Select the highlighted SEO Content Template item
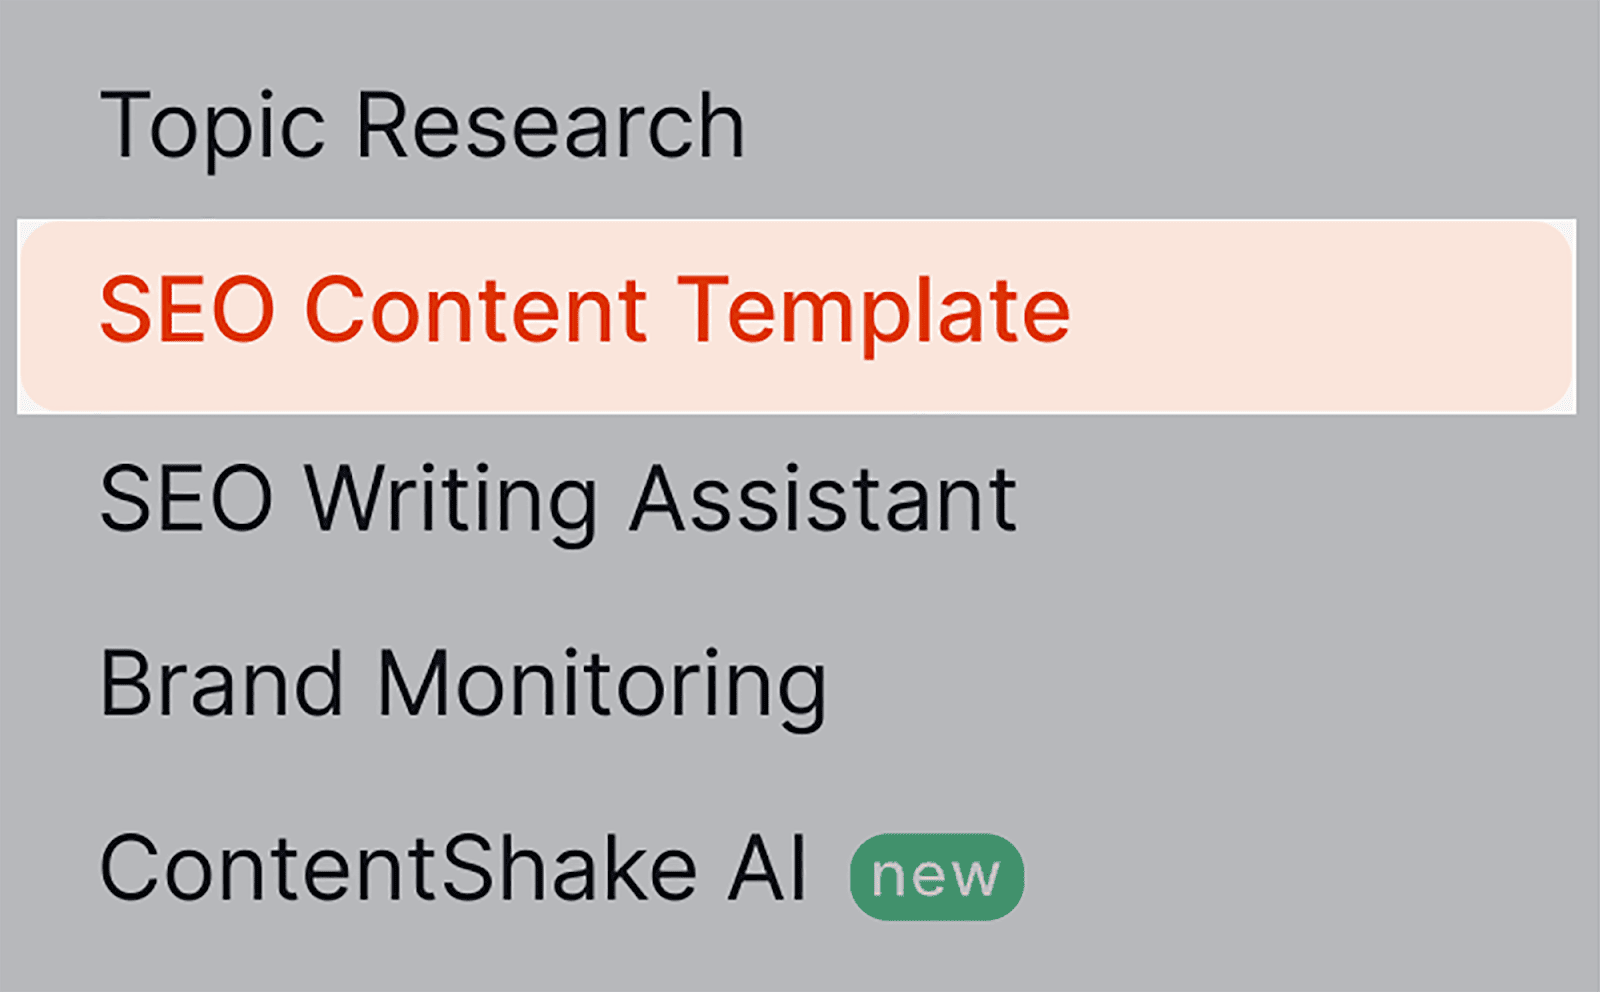The width and height of the screenshot is (1600, 992). 585,311
